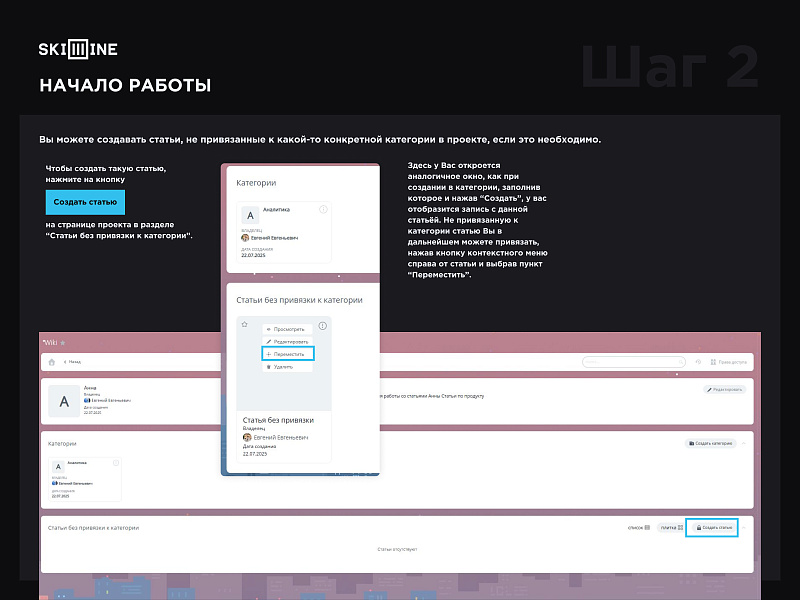Viewport: 800px width, 600px height.
Task: Click the Статьи отсутствуют message
Action: coord(397,549)
